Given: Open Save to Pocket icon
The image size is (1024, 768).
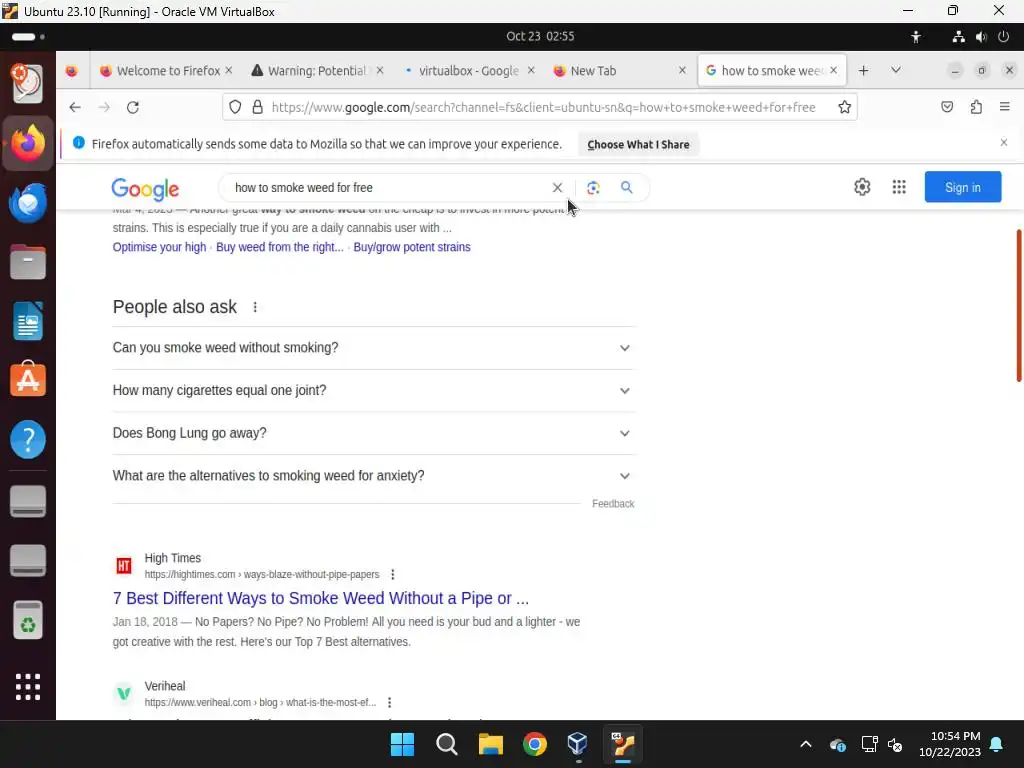Looking at the screenshot, I should click(947, 107).
